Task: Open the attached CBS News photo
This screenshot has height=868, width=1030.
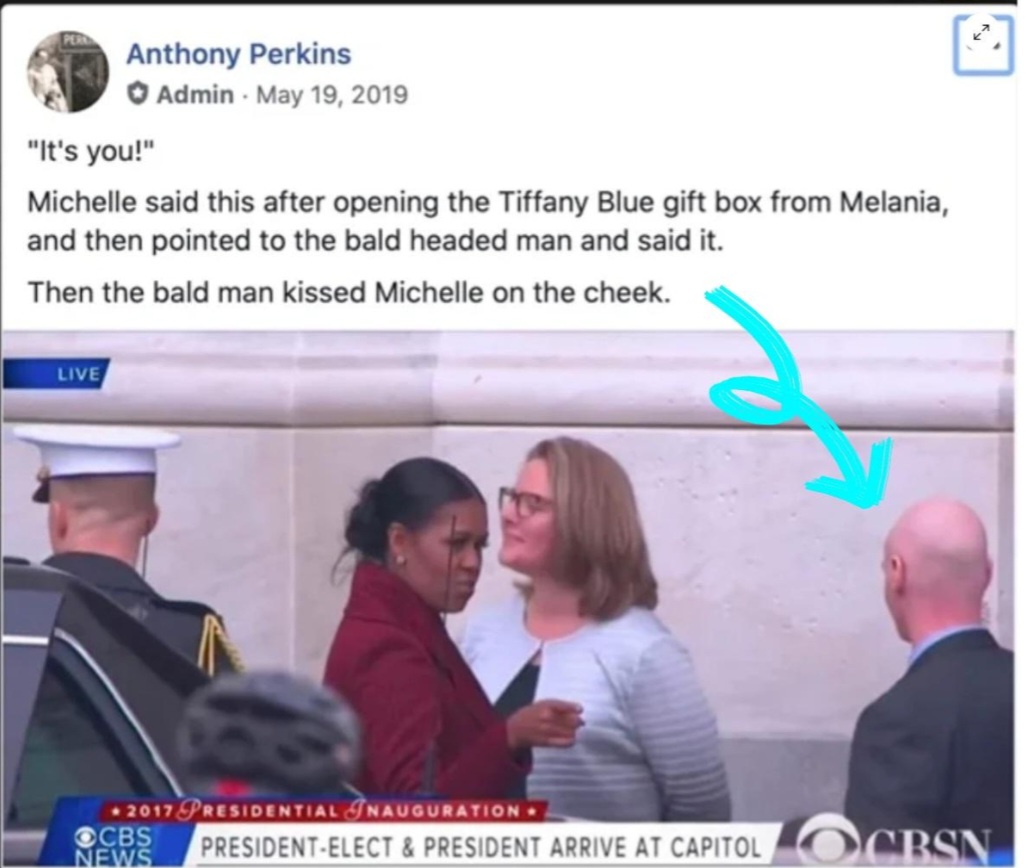Action: [506, 599]
